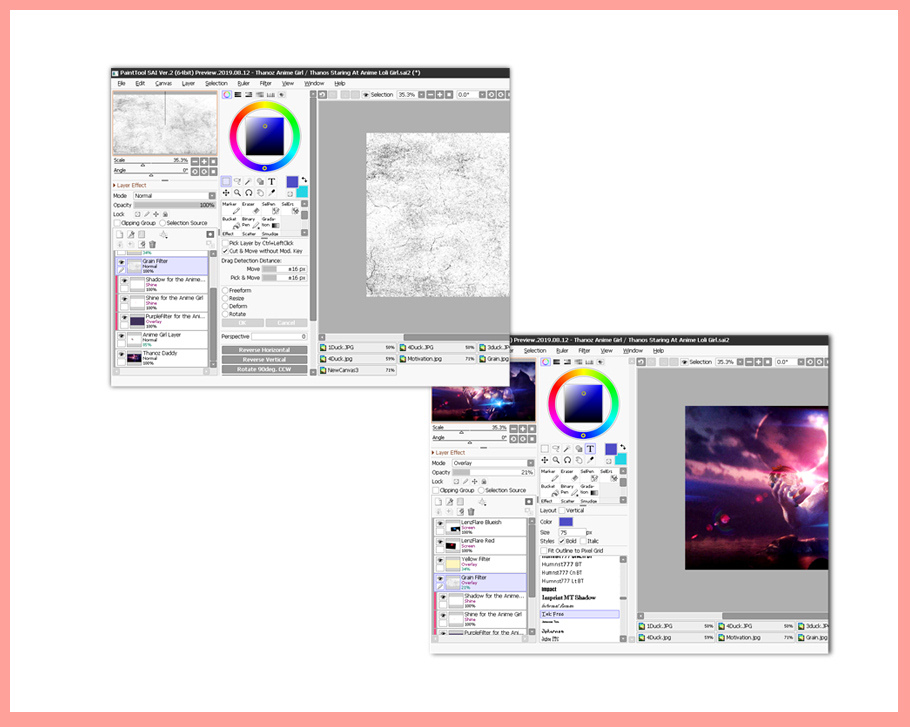Select the Eraser brush in upper window
The width and height of the screenshot is (910, 727).
click(251, 208)
